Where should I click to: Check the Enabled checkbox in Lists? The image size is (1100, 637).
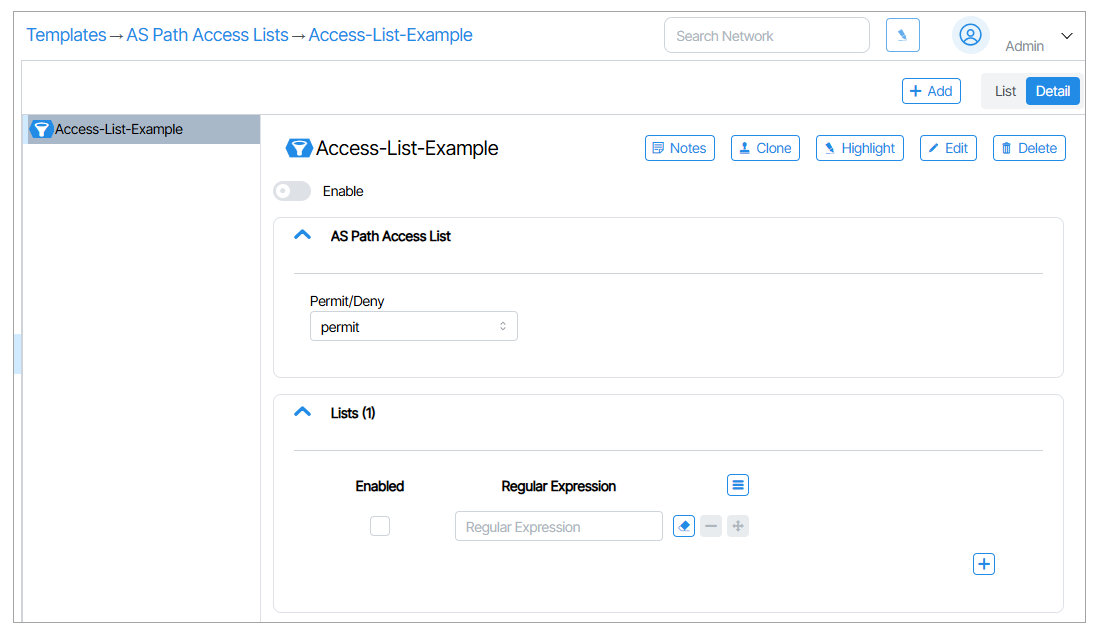[380, 526]
